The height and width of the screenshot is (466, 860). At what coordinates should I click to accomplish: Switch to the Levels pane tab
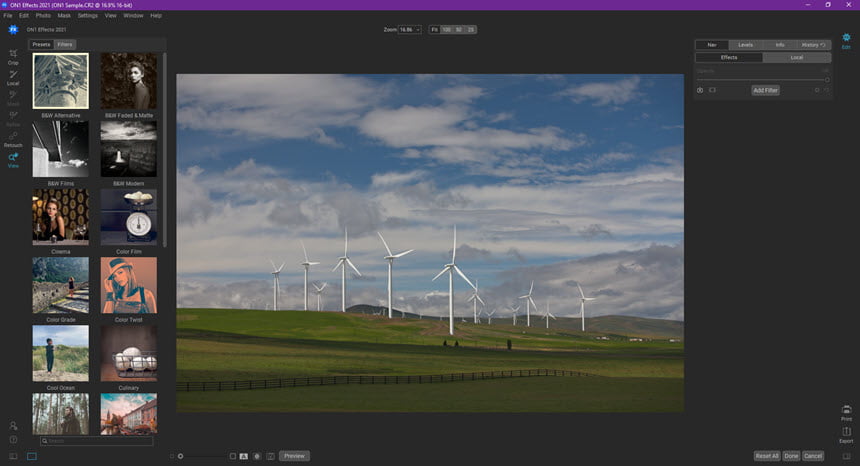click(745, 45)
